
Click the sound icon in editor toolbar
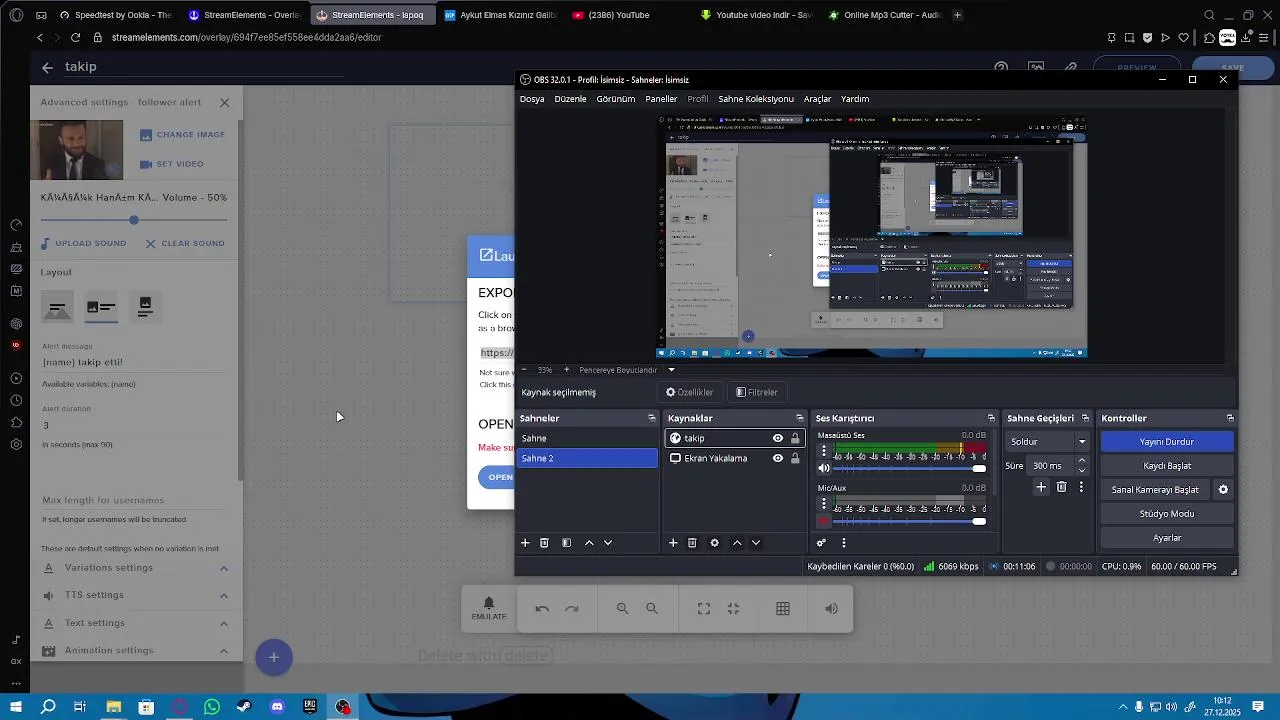(x=831, y=608)
